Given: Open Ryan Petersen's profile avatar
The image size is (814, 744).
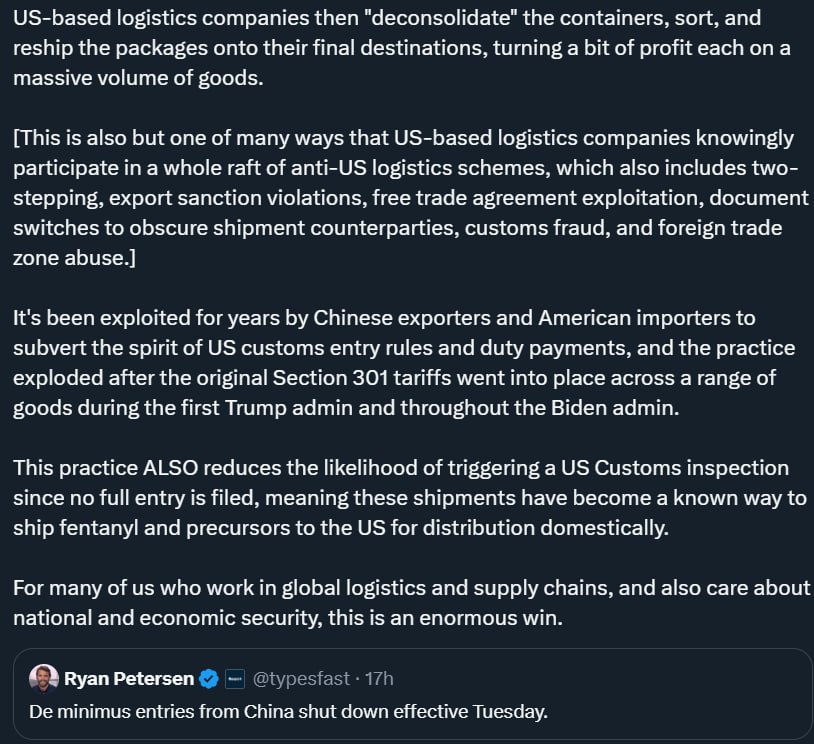Looking at the screenshot, I should click(44, 678).
